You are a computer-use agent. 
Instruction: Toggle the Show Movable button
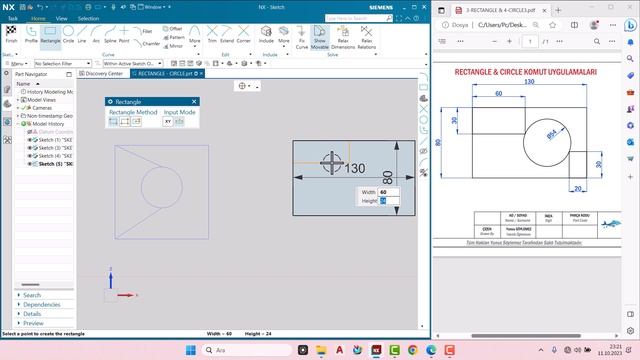[x=320, y=37]
